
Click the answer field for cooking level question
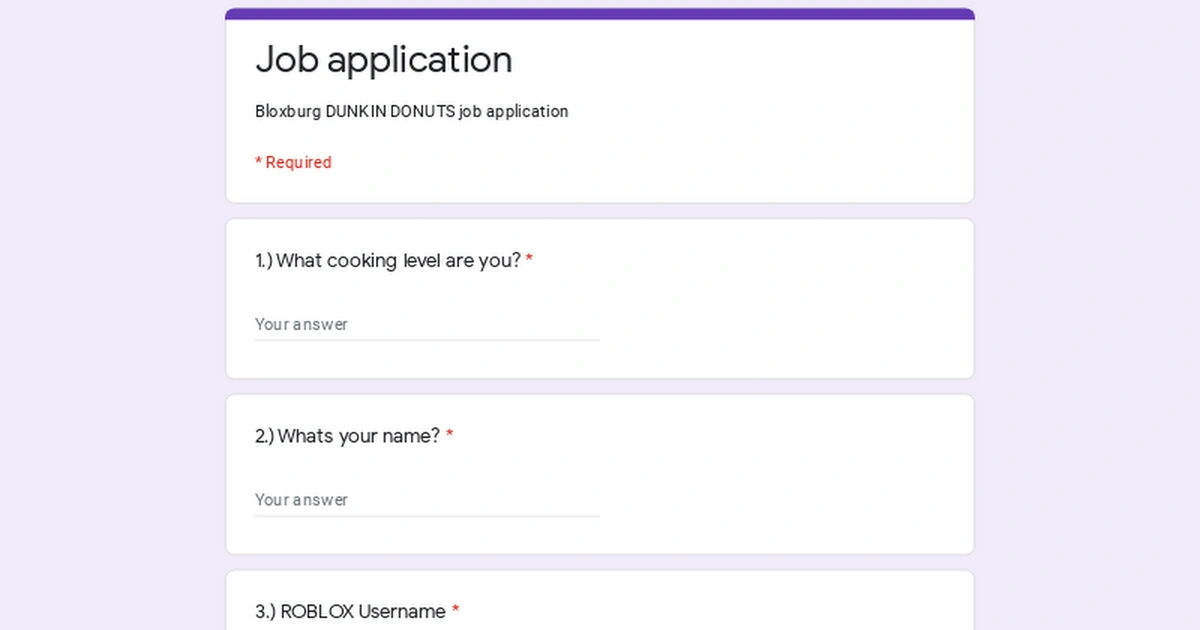(x=420, y=325)
